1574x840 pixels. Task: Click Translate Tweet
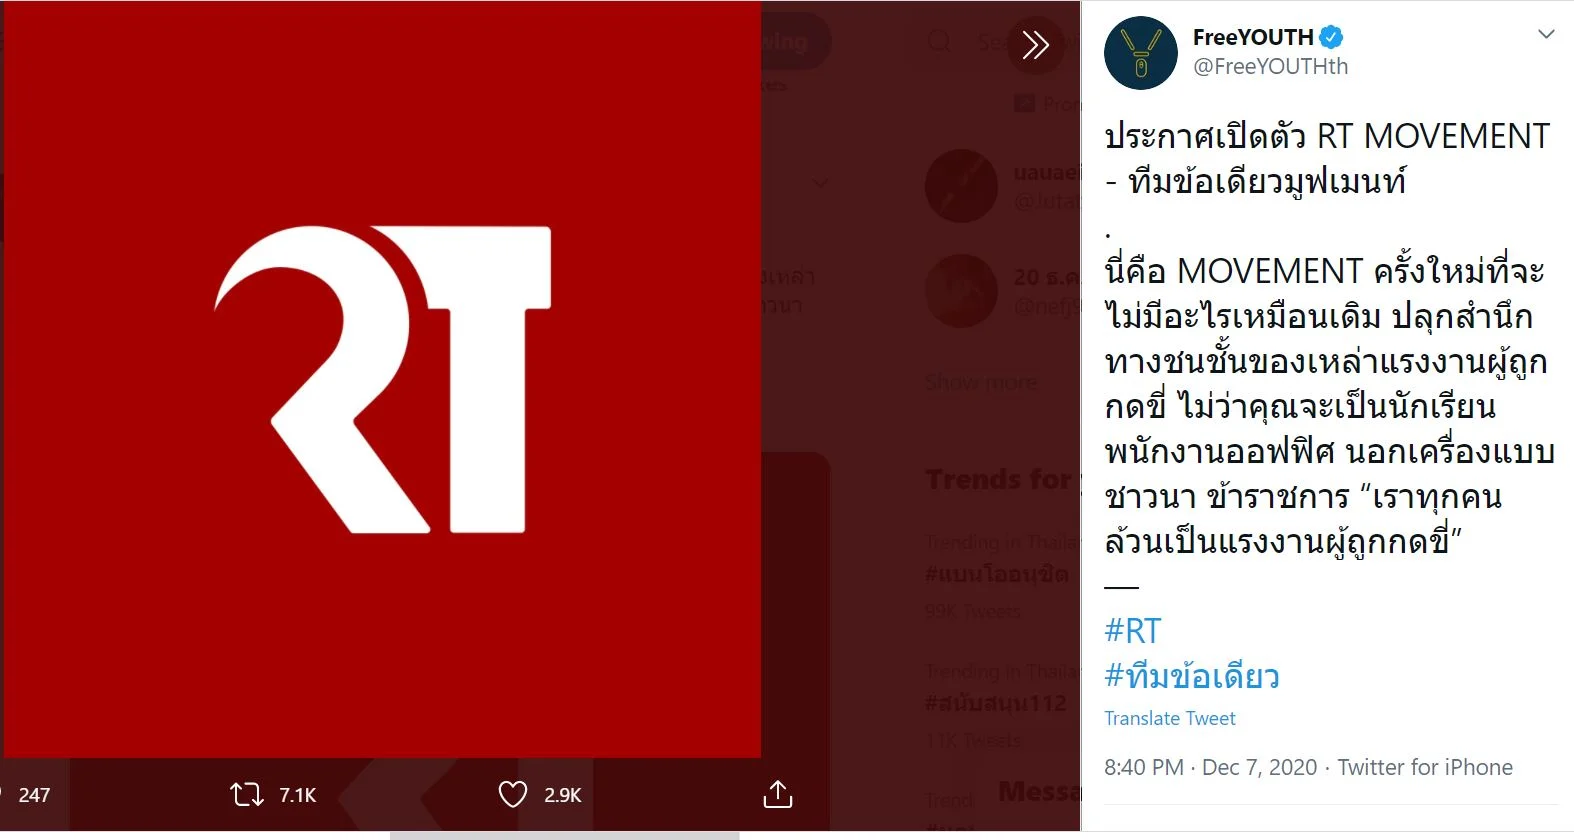click(x=1170, y=718)
